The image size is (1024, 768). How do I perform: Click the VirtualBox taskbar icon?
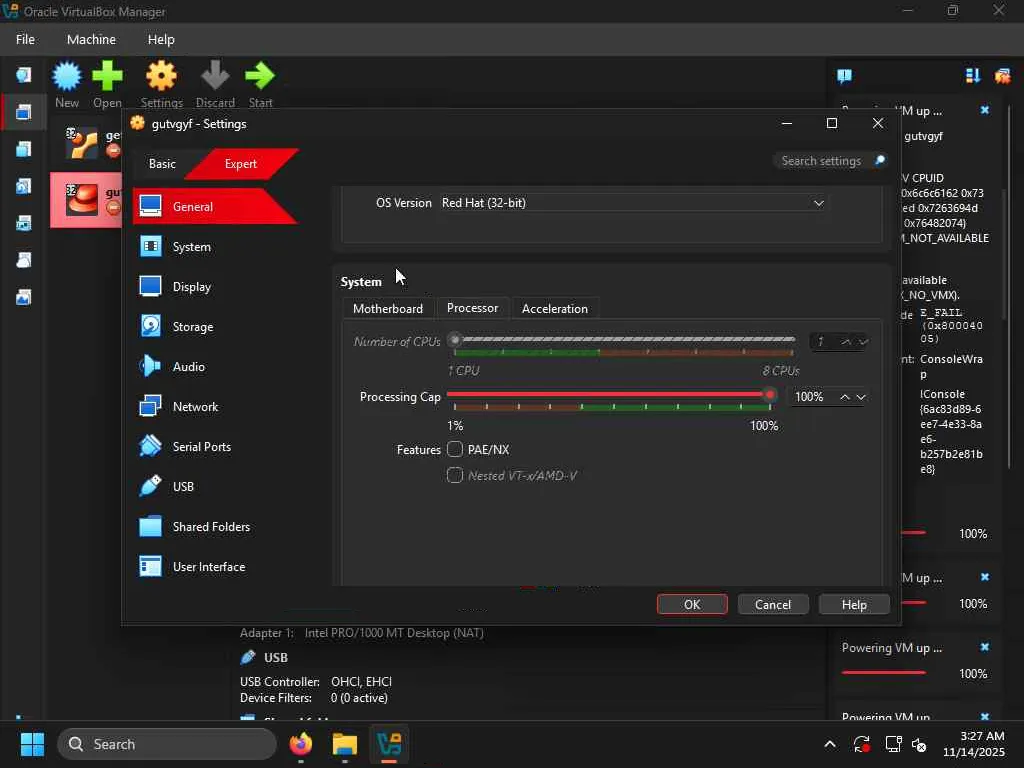click(x=389, y=744)
